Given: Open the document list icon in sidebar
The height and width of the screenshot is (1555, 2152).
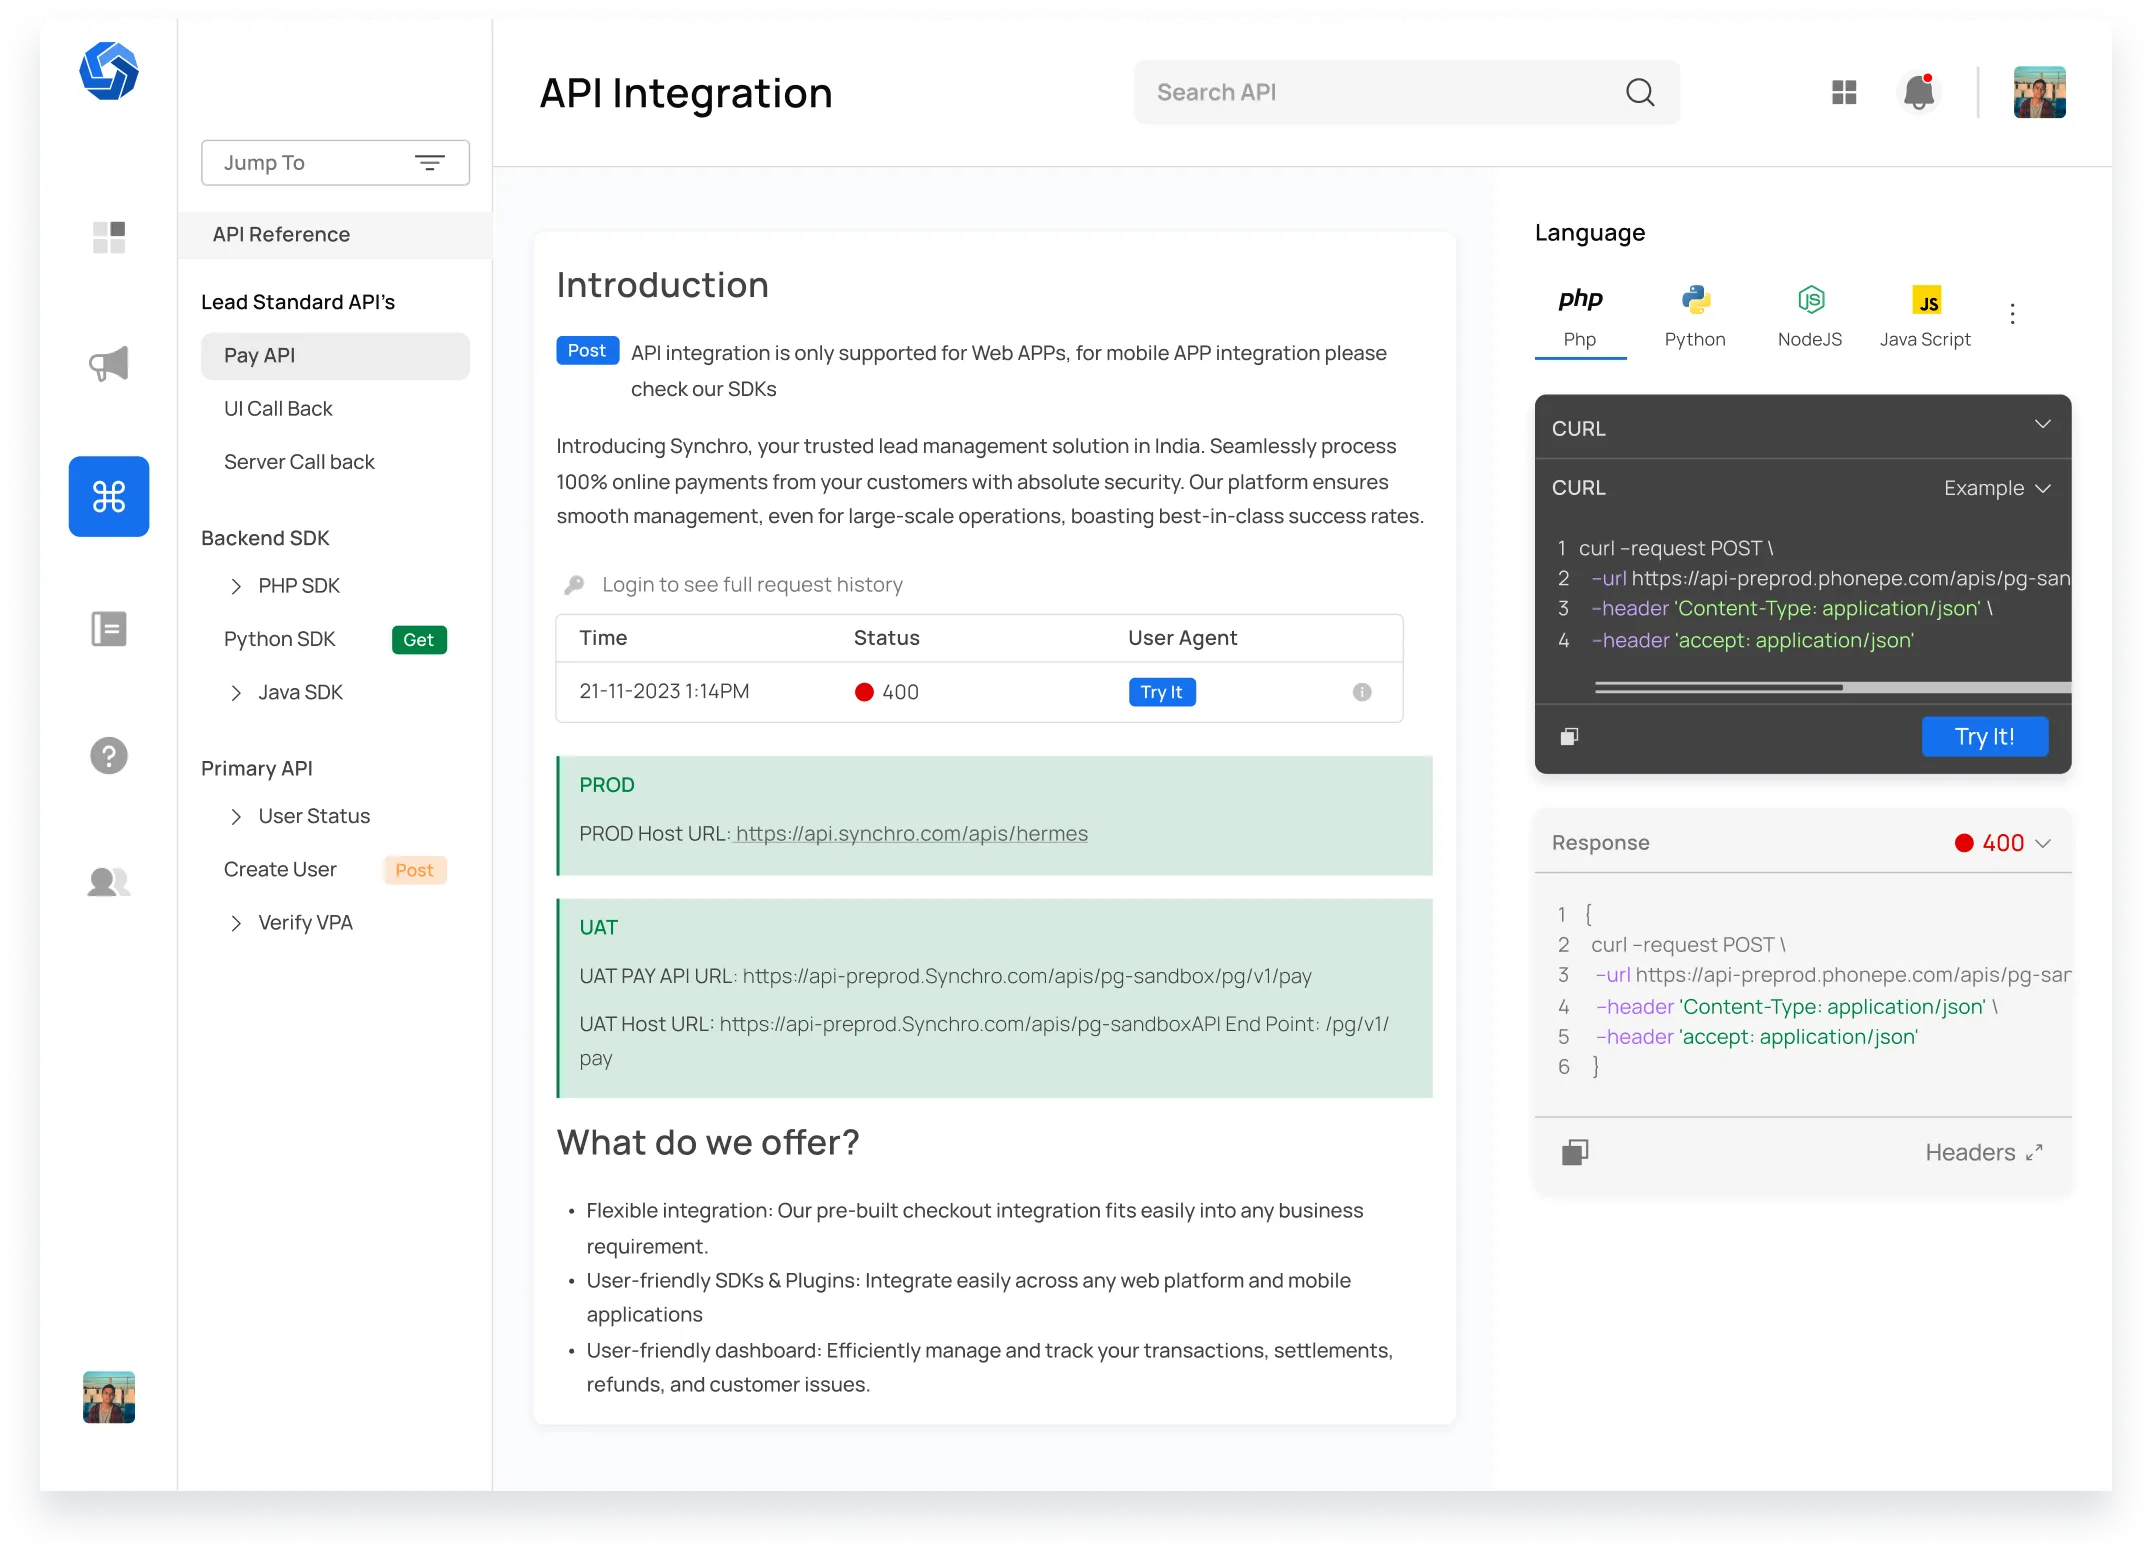Looking at the screenshot, I should point(109,629).
